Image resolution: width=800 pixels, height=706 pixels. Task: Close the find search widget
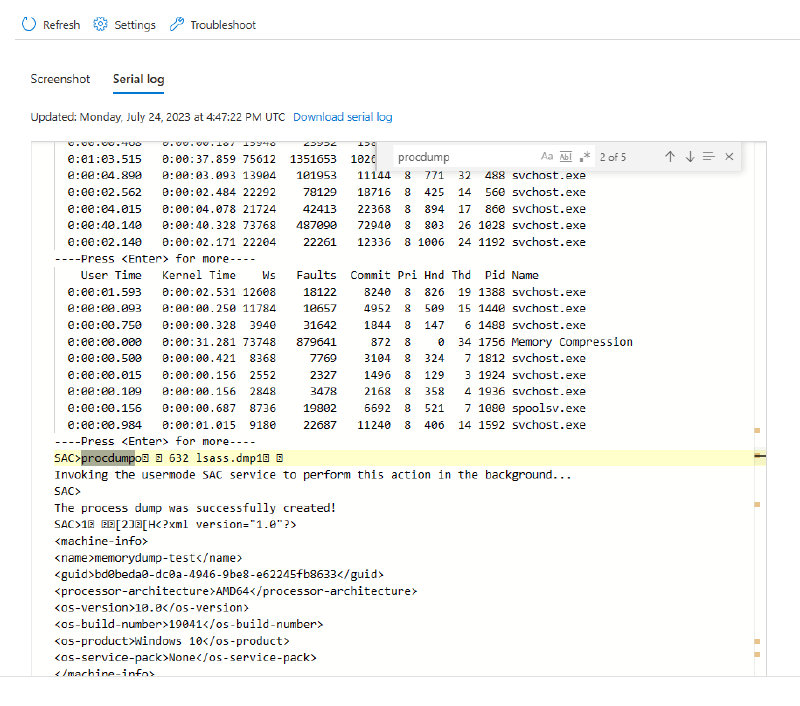(x=729, y=157)
